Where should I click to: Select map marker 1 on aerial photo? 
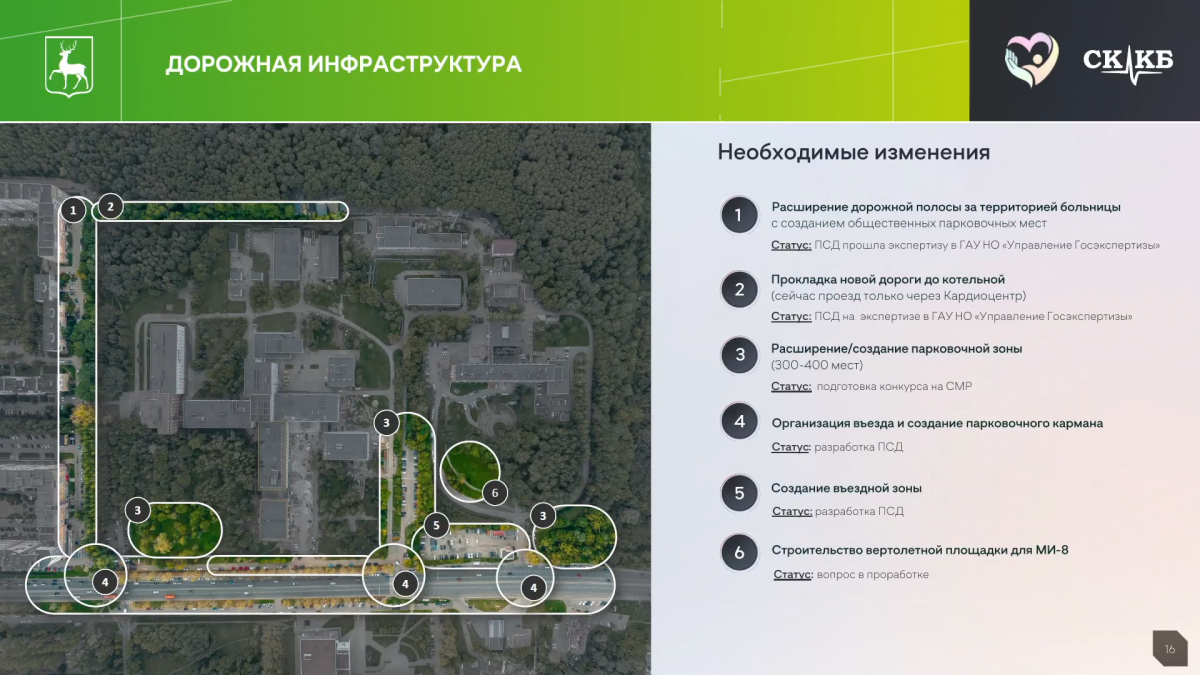72,210
